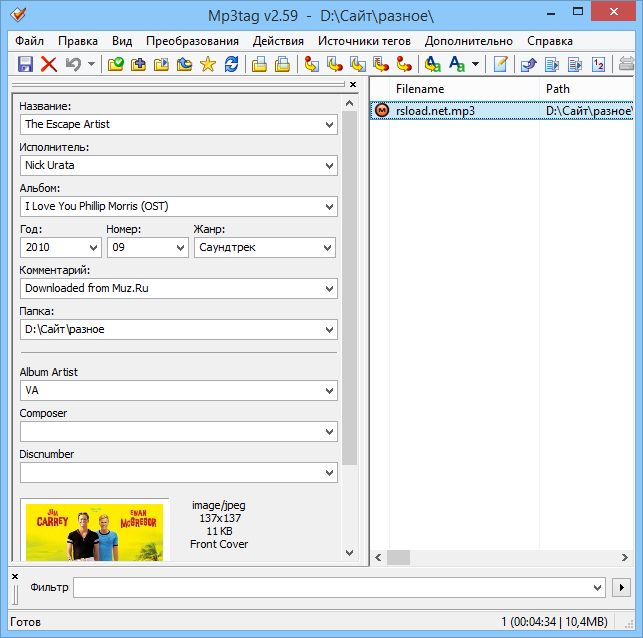
Task: Click the folder with green checkmark icon
Action: point(115,64)
